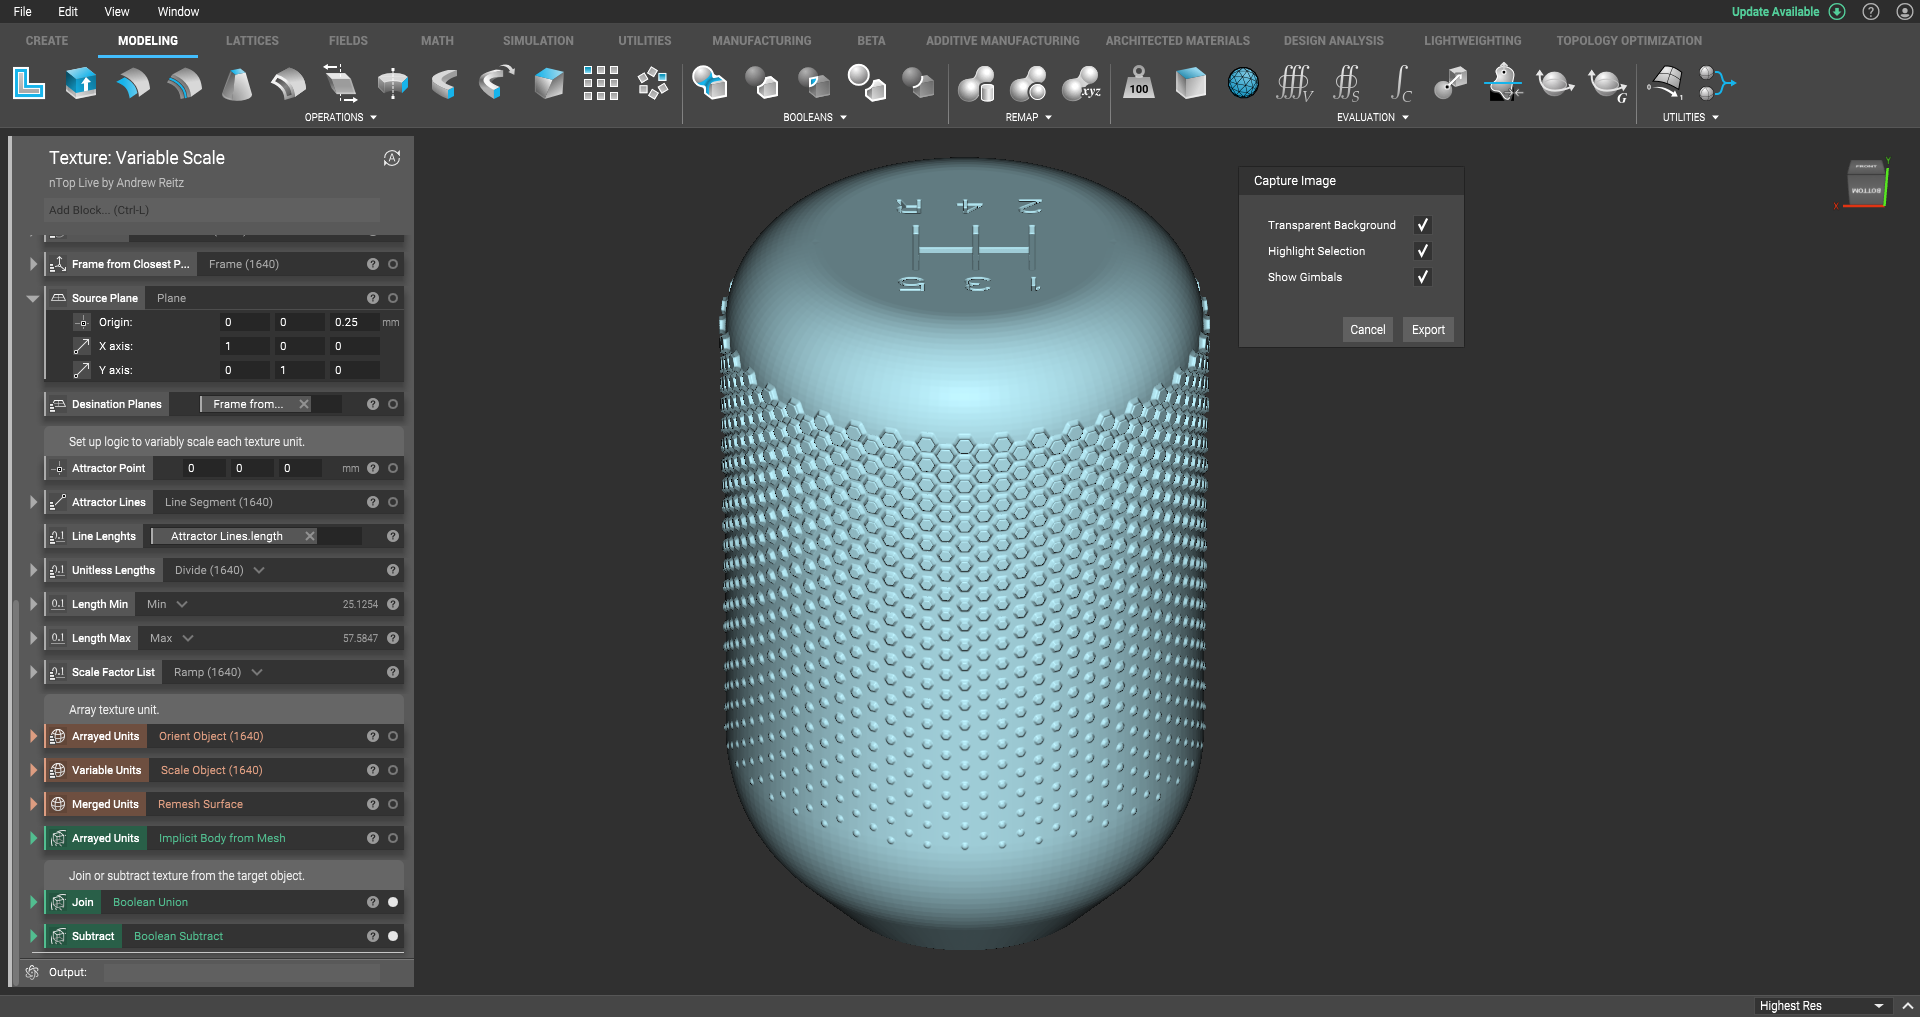Select the section cut evaluation icon
The width and height of the screenshot is (1920, 1017).
point(1503,83)
